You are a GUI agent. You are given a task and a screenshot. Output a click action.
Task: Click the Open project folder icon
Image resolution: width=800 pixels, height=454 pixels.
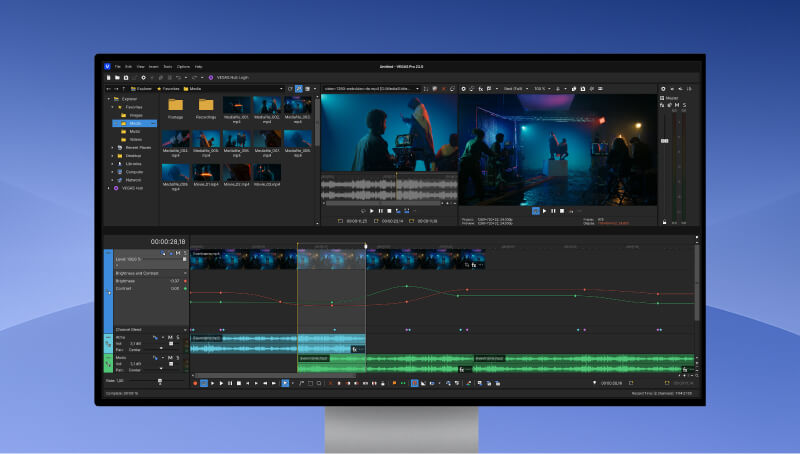[x=117, y=78]
